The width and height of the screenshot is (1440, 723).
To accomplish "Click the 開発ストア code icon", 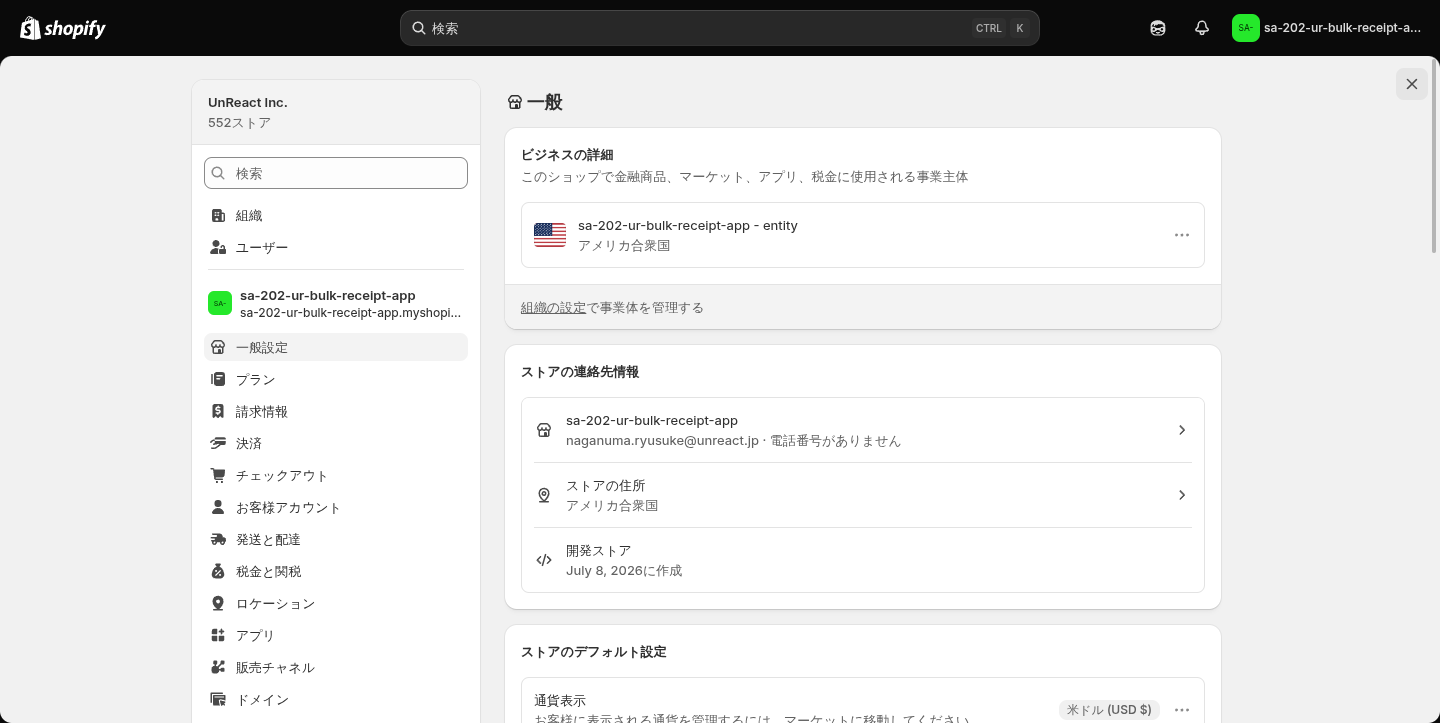I will pos(544,560).
